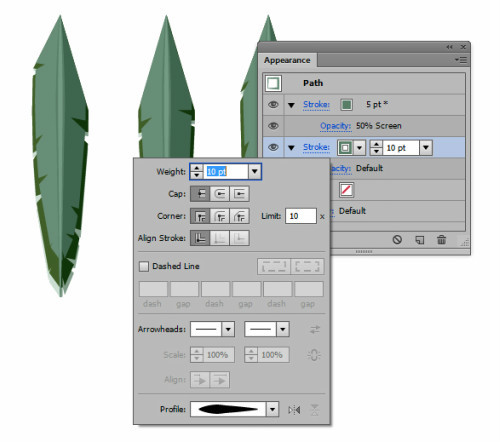Click the green 5 pt stroke color swatch

click(347, 105)
